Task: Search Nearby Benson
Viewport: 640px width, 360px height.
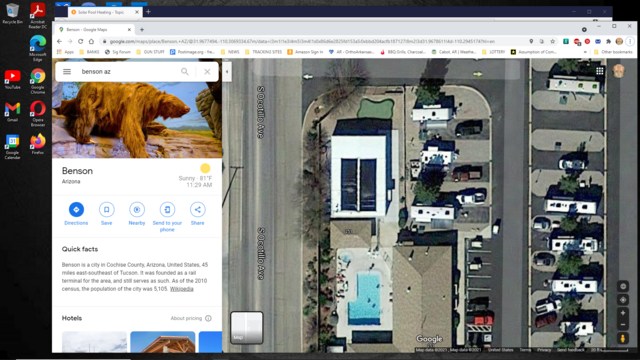Action: [x=137, y=214]
